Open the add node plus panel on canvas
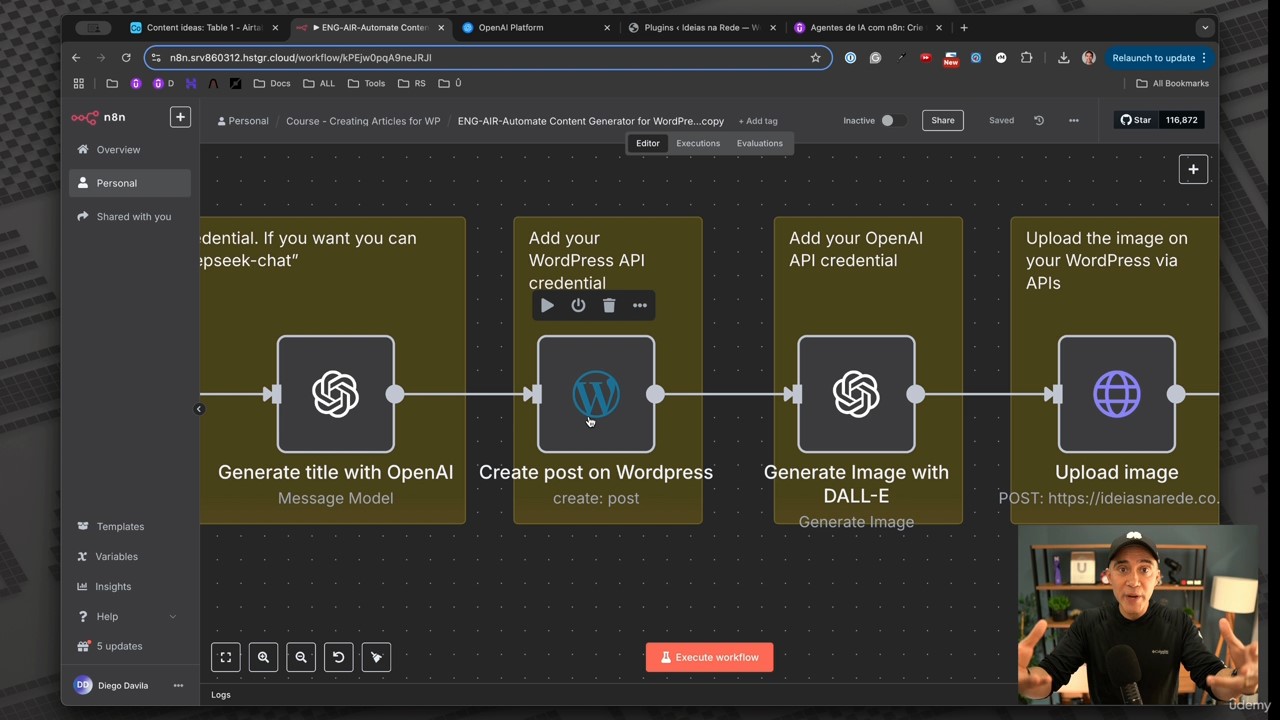Screen dimensions: 1280x720 click(1193, 169)
